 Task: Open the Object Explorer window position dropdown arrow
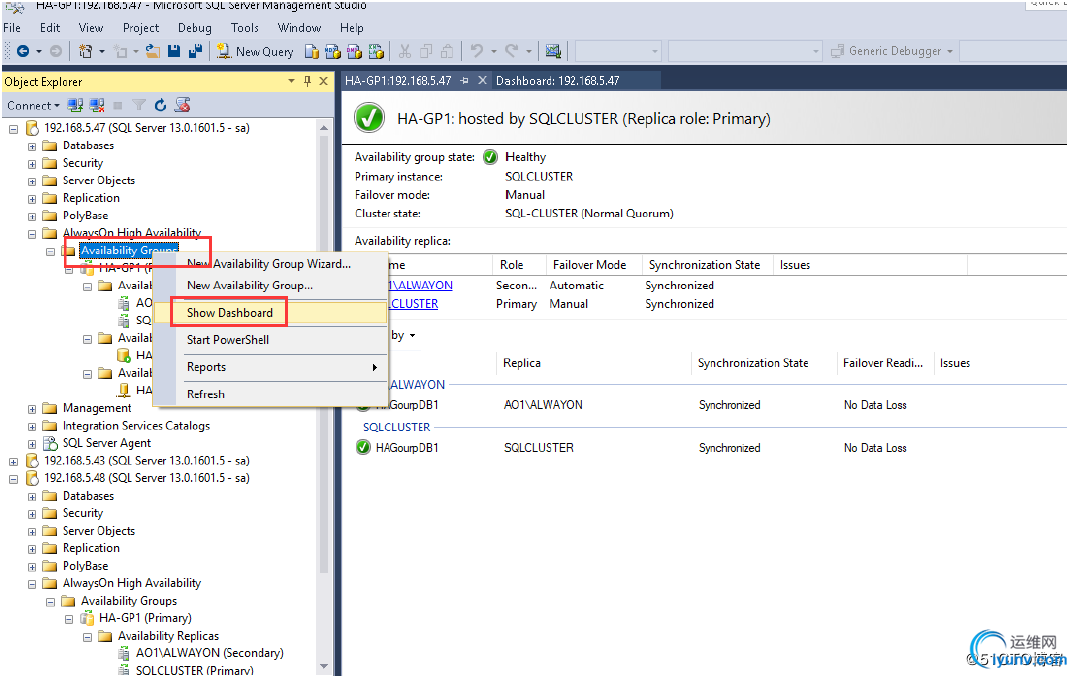coord(292,81)
